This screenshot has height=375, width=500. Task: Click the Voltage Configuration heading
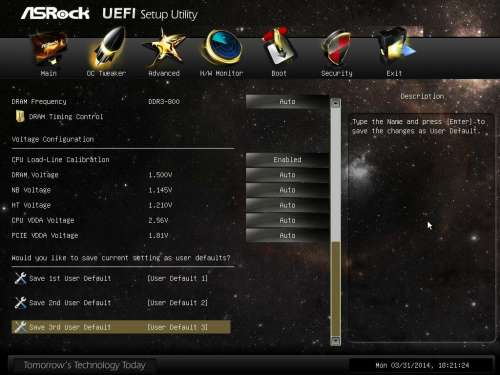click(x=53, y=139)
